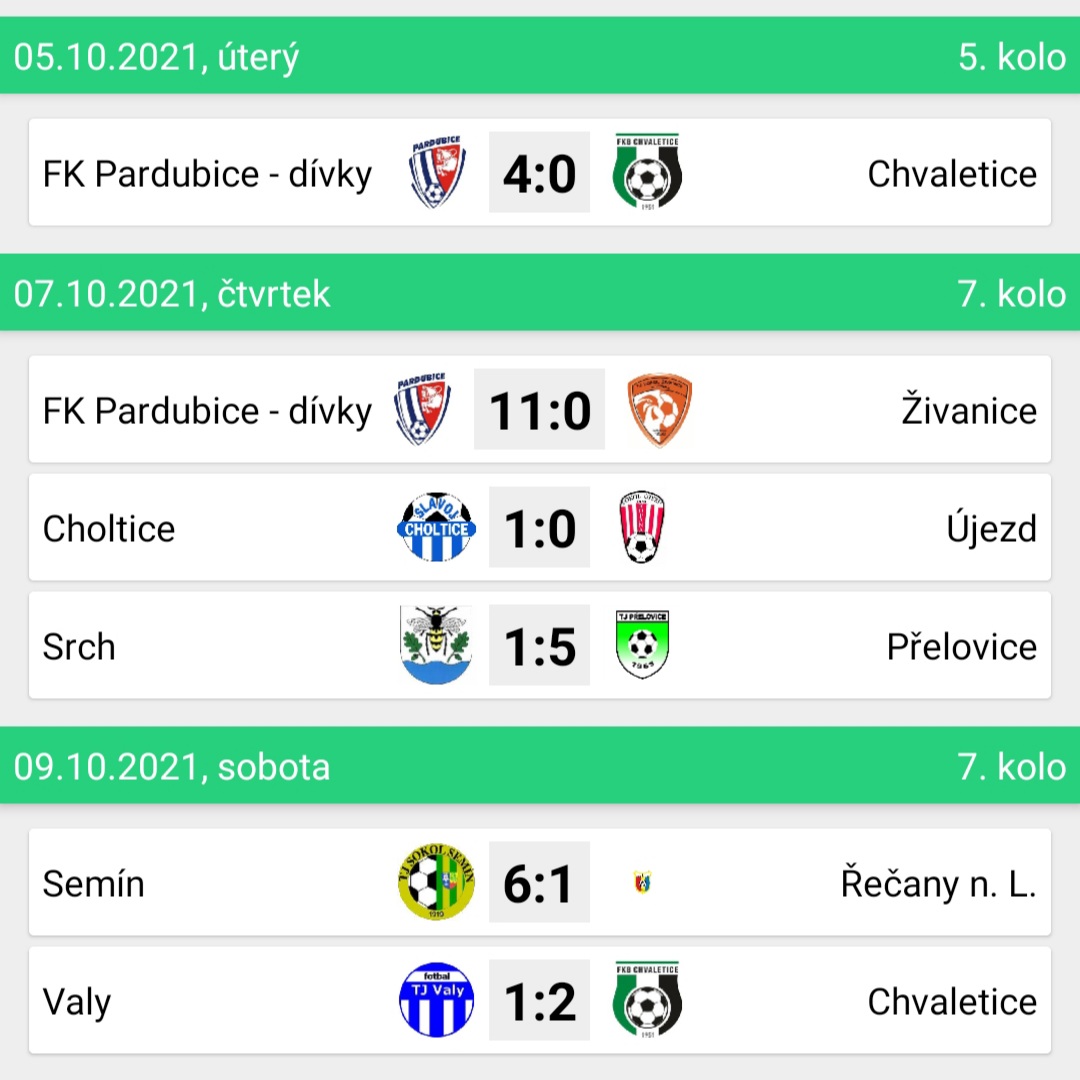
Task: Open the 6:1 Semín score box
Action: coord(539,882)
